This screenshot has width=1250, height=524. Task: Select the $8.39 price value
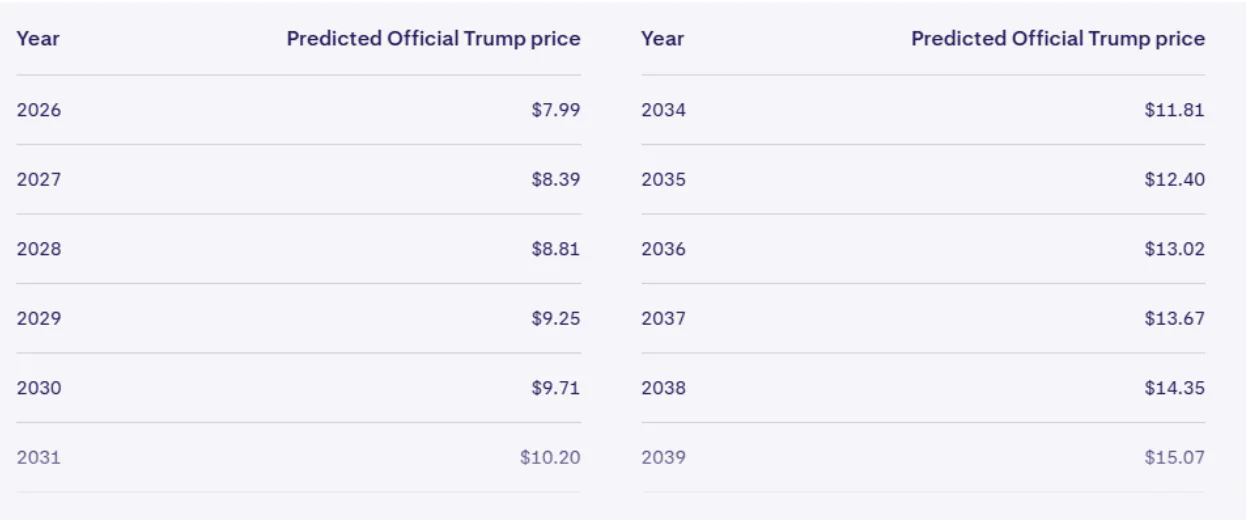point(555,180)
